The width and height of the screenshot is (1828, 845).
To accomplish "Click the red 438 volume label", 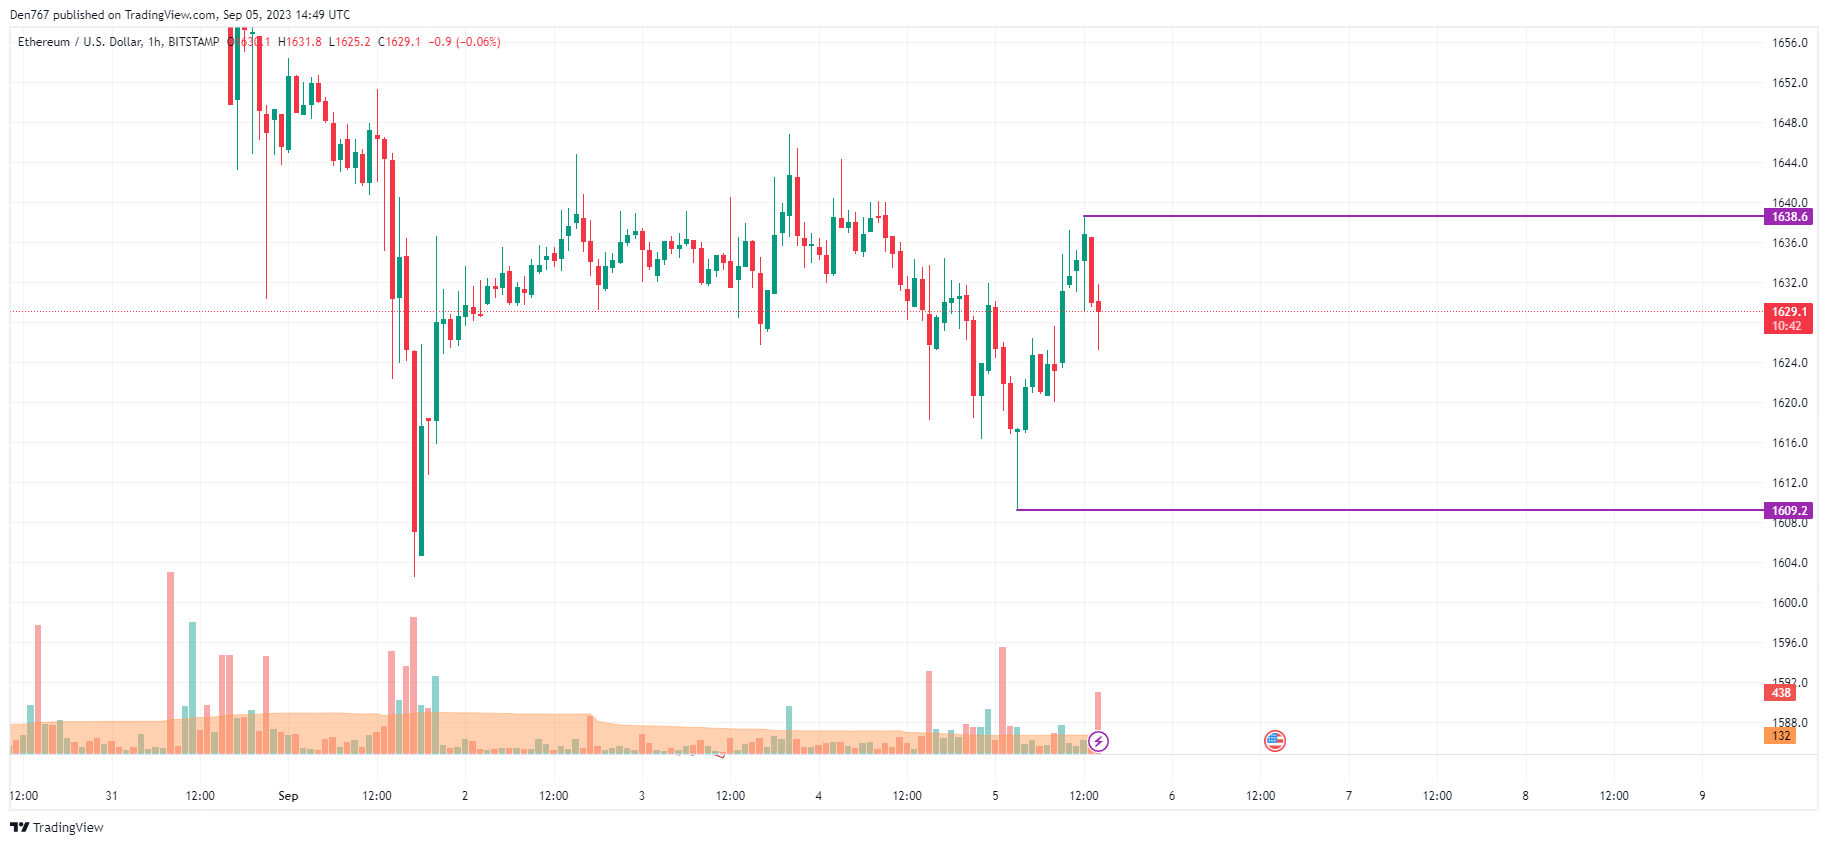I will (1780, 692).
